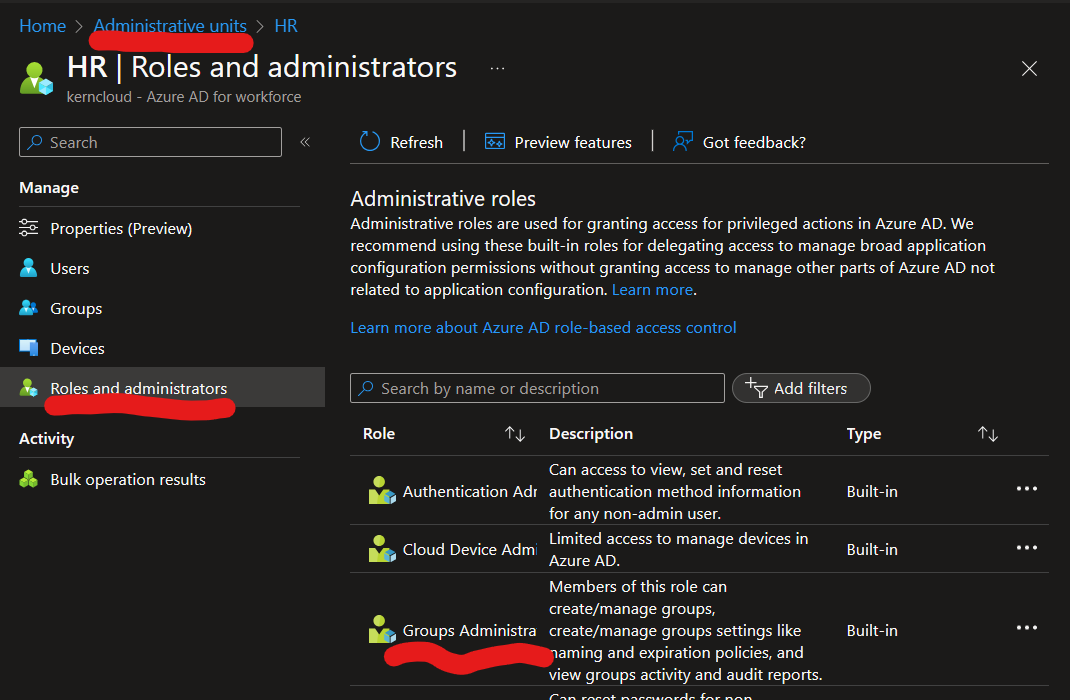Click the Devices monitor icon
This screenshot has width=1070, height=700.
tap(29, 348)
